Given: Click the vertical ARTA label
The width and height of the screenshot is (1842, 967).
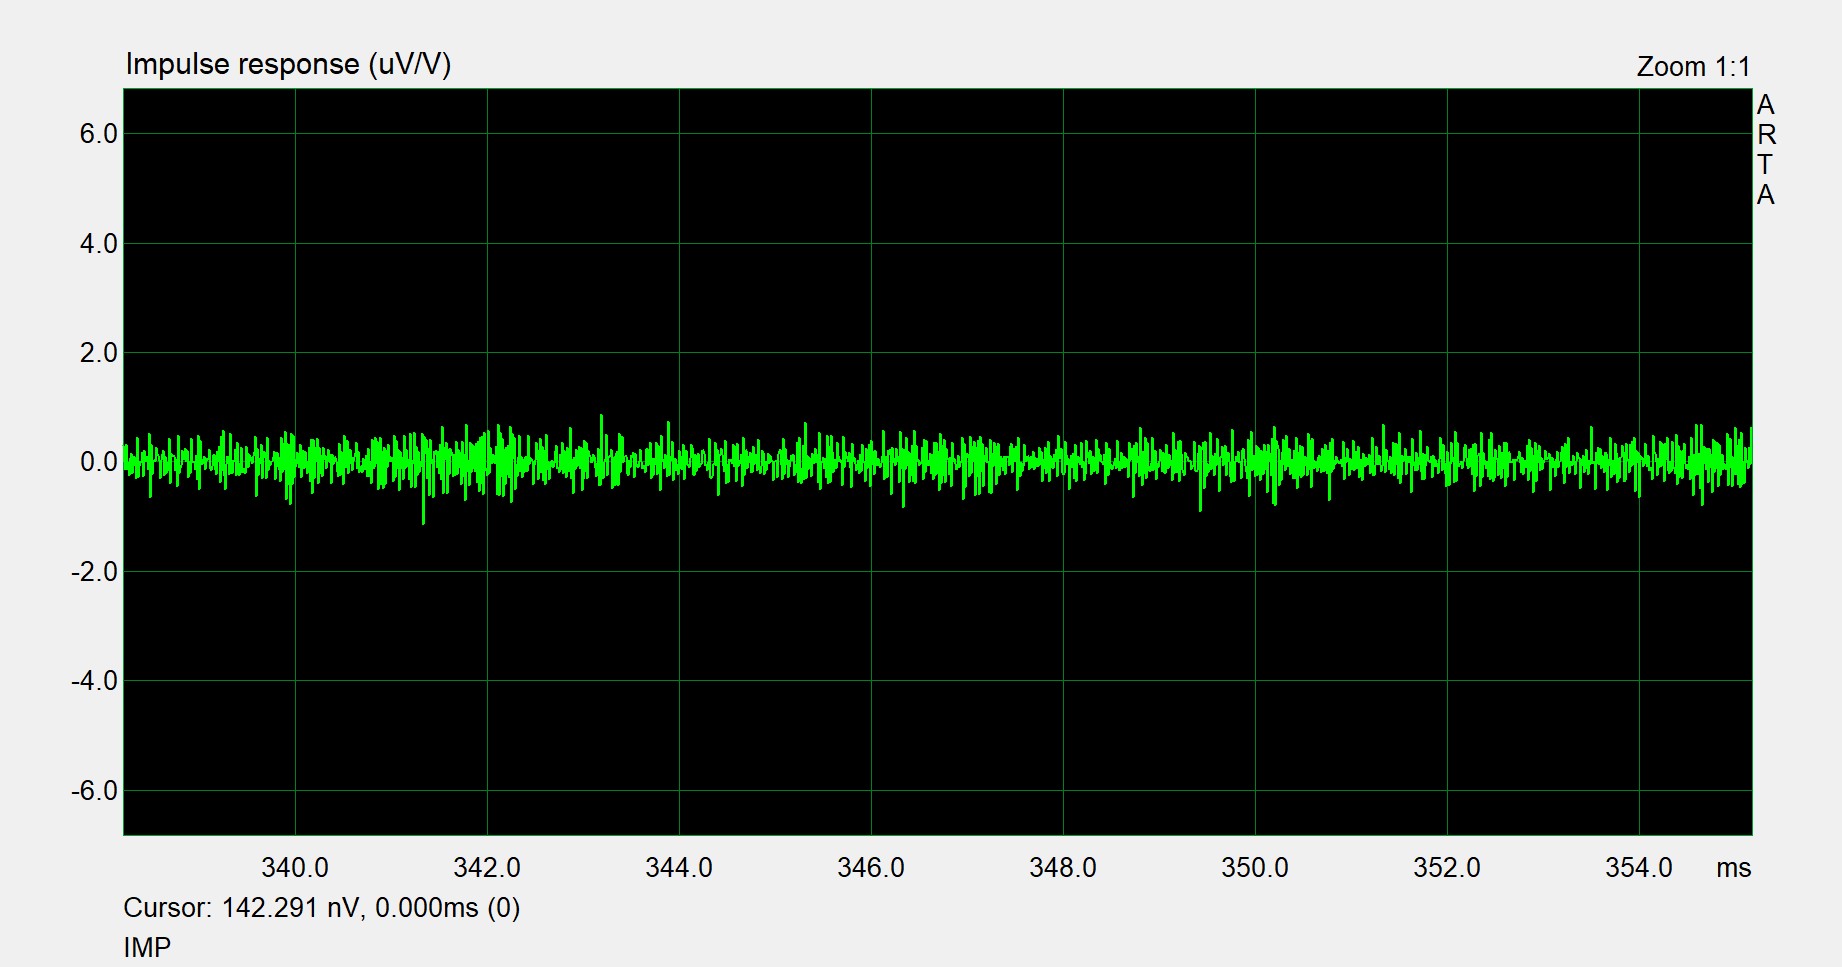Looking at the screenshot, I should click(x=1766, y=150).
